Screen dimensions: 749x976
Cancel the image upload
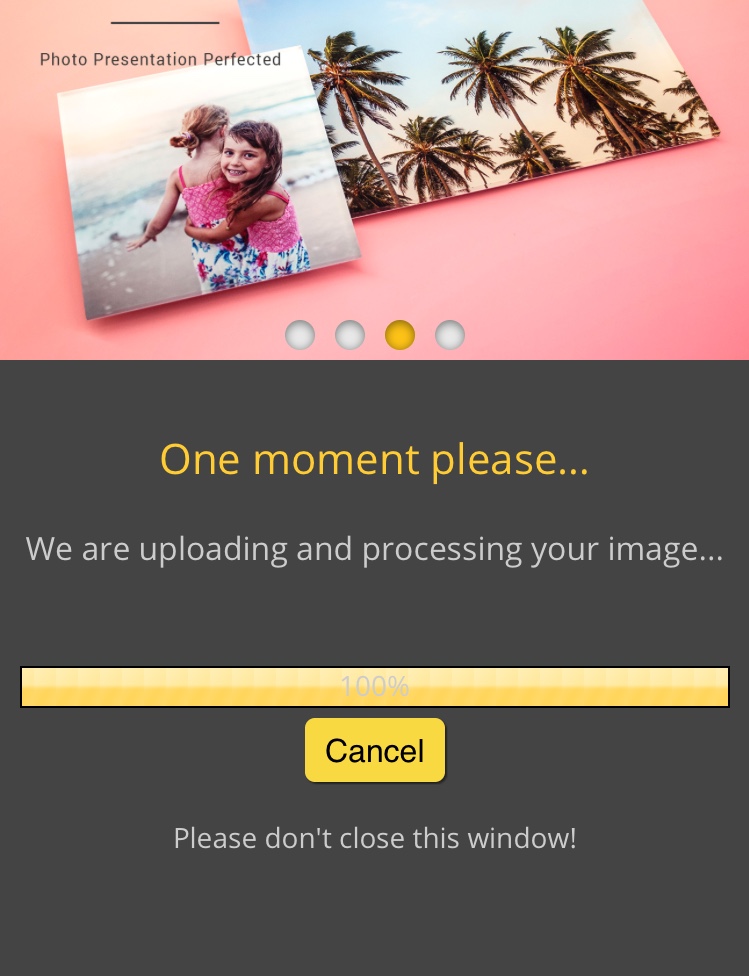(375, 750)
